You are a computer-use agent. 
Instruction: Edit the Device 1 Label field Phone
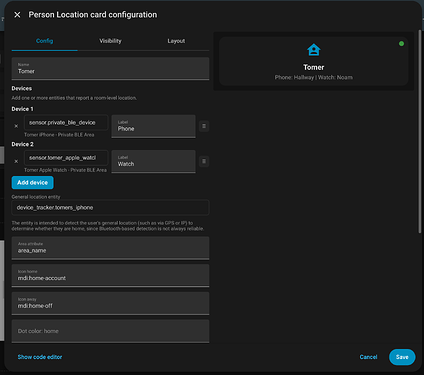(153, 126)
